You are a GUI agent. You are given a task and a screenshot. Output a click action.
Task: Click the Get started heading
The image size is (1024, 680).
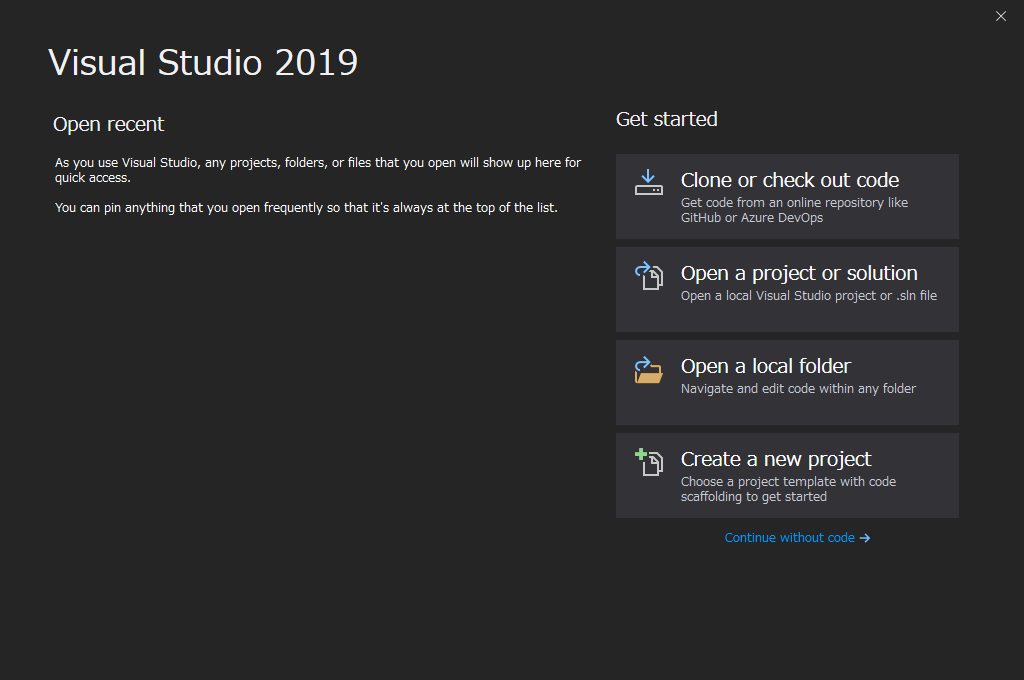pyautogui.click(x=666, y=119)
